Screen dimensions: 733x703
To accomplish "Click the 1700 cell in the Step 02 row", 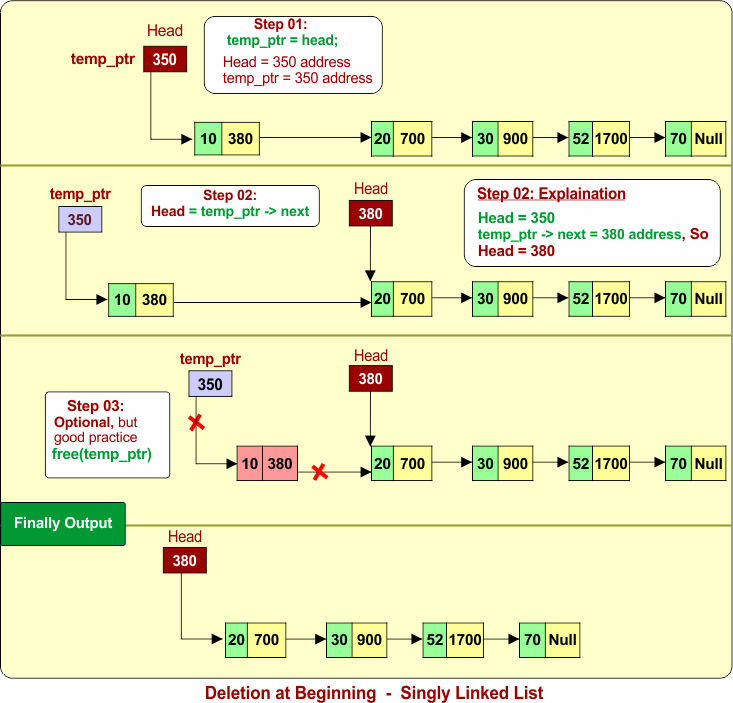I will click(611, 299).
